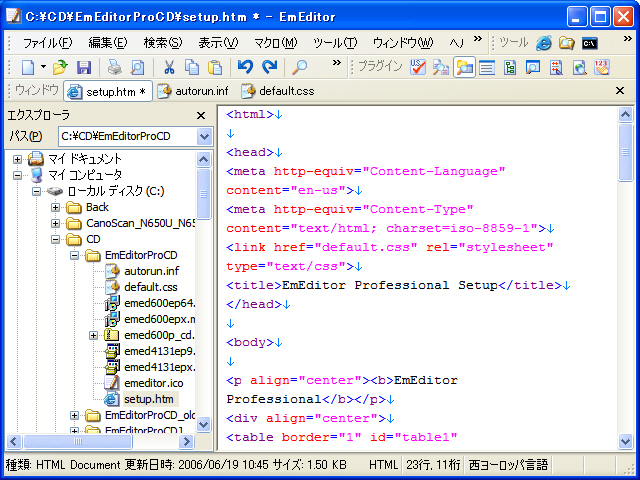Click the red-arrows document plugin icon
The height and width of the screenshot is (480, 640).
pos(556,67)
